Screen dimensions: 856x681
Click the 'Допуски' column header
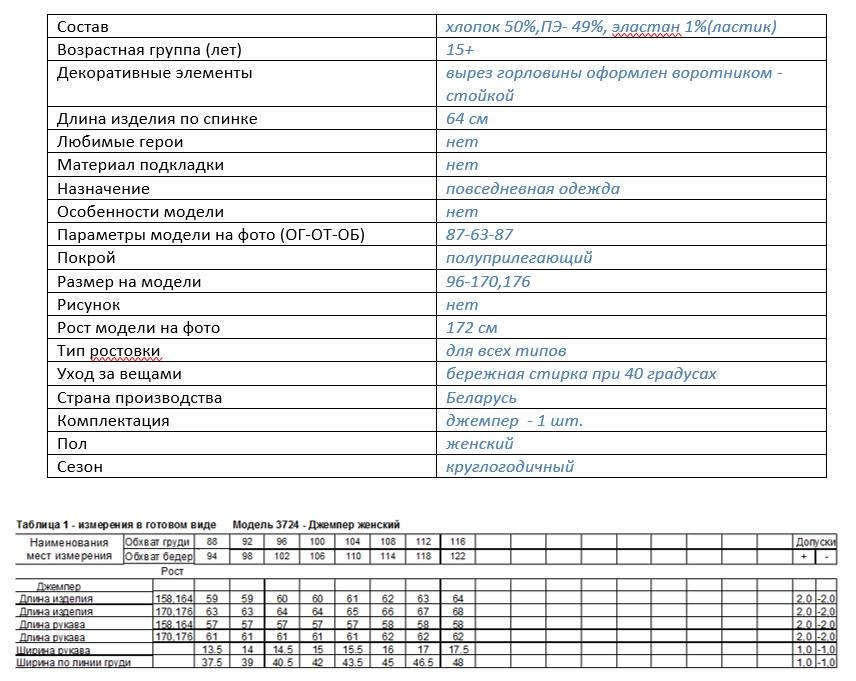tap(815, 542)
